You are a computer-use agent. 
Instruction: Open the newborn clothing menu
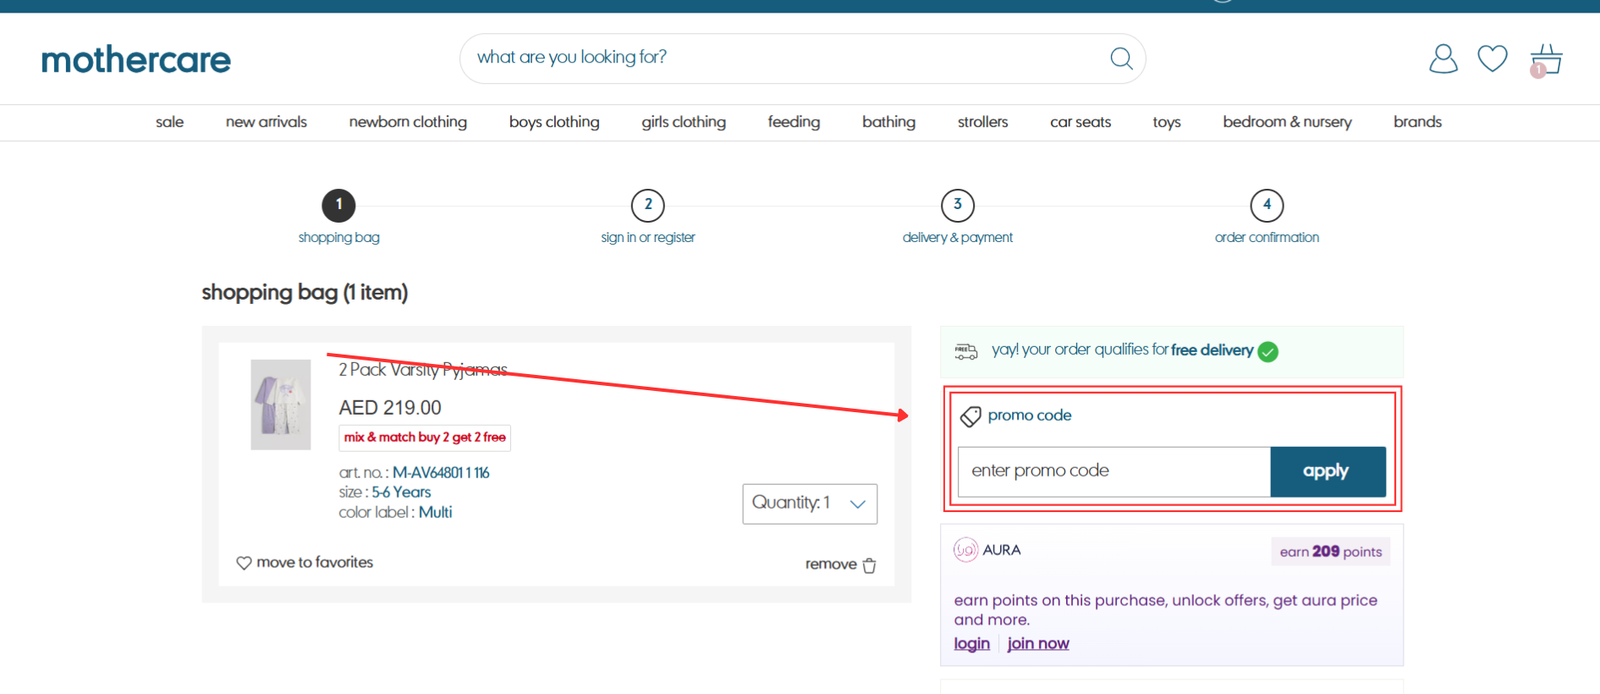pyautogui.click(x=407, y=122)
